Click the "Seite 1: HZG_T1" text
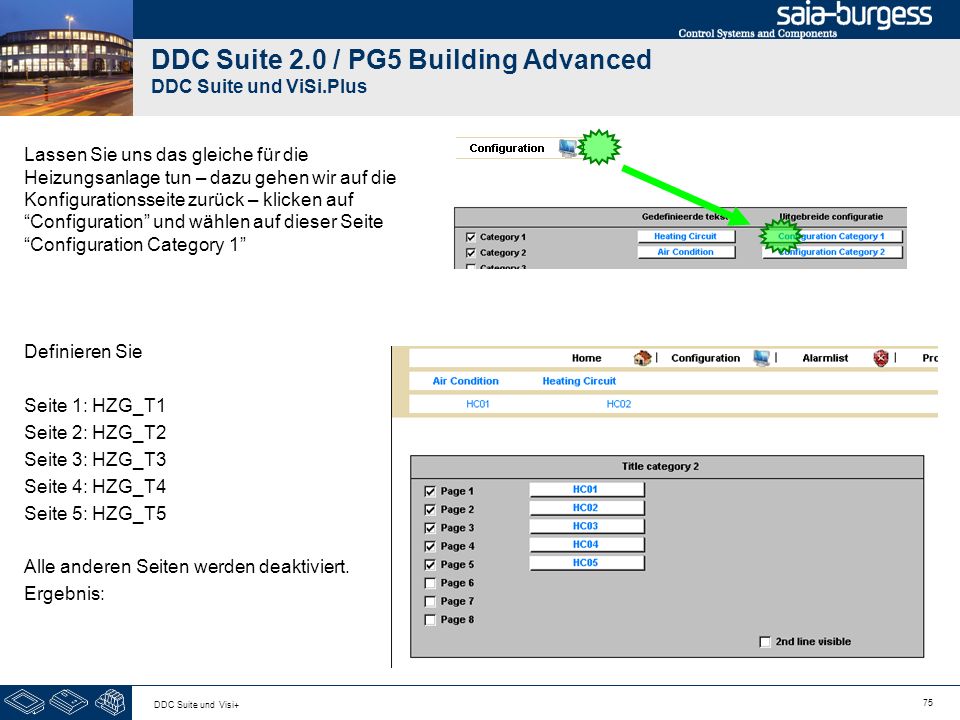The image size is (960, 720). coord(95,405)
